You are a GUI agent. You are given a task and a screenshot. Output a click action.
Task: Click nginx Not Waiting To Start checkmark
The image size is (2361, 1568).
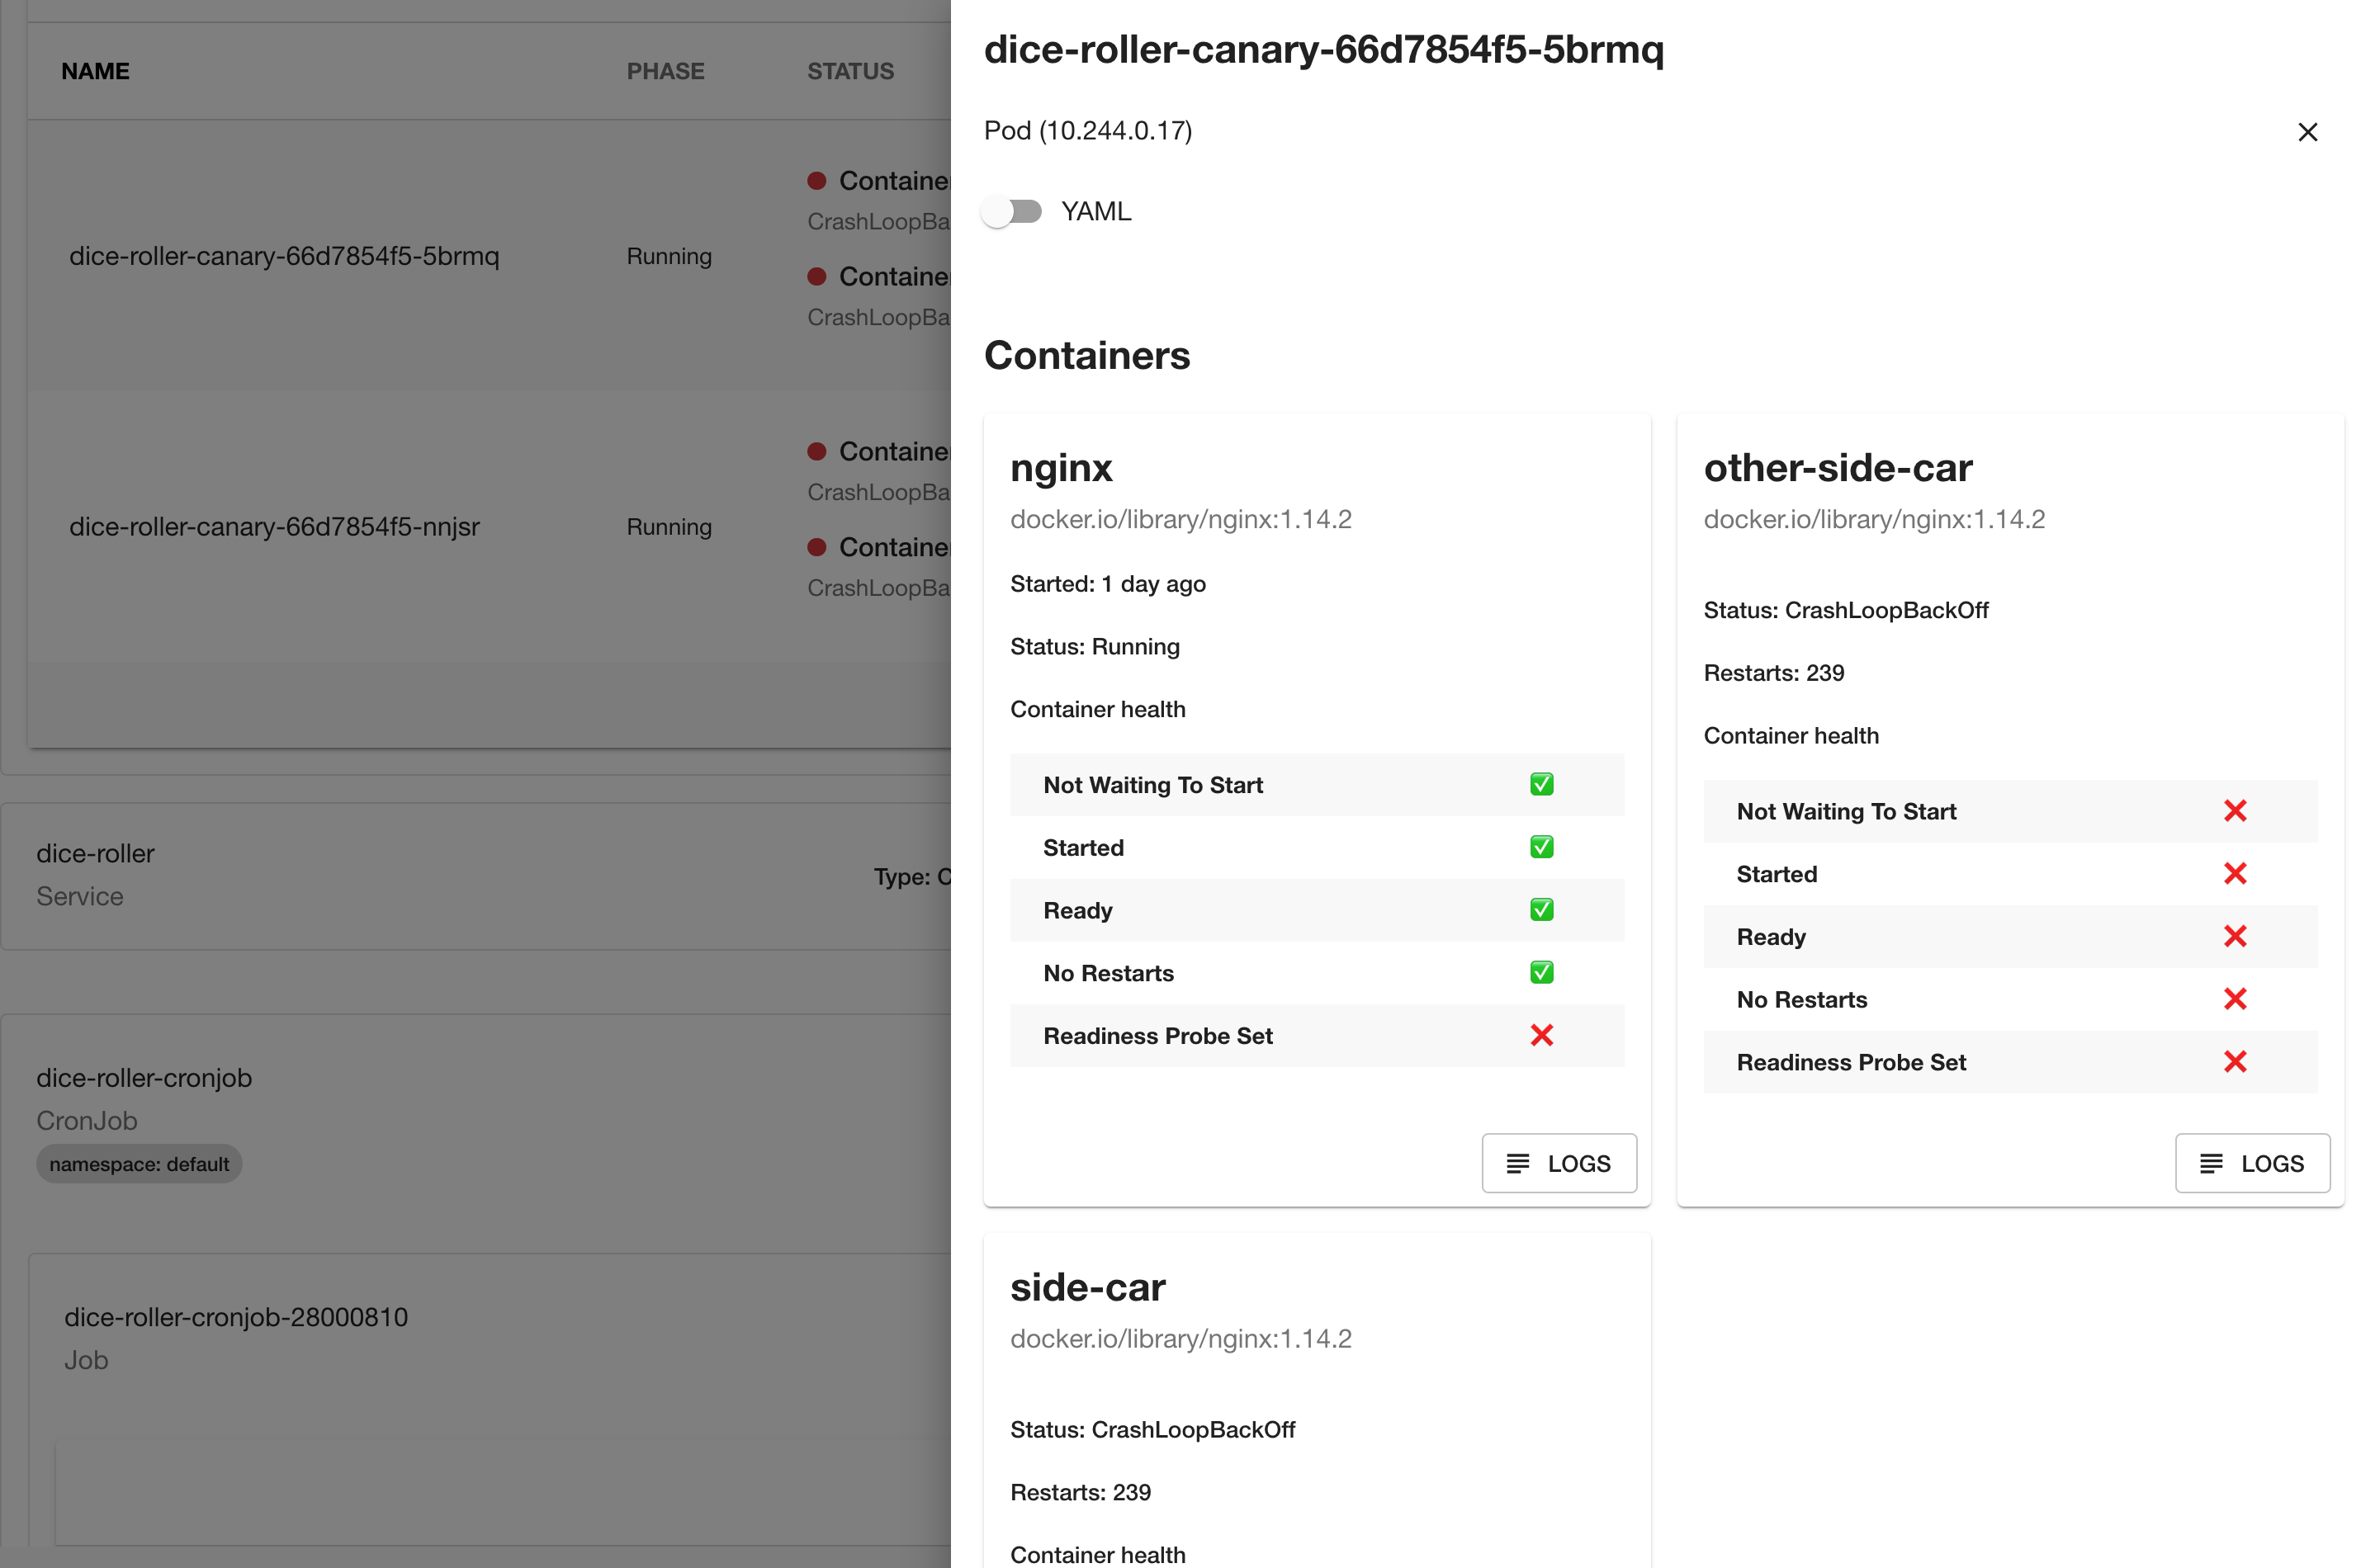click(x=1541, y=785)
